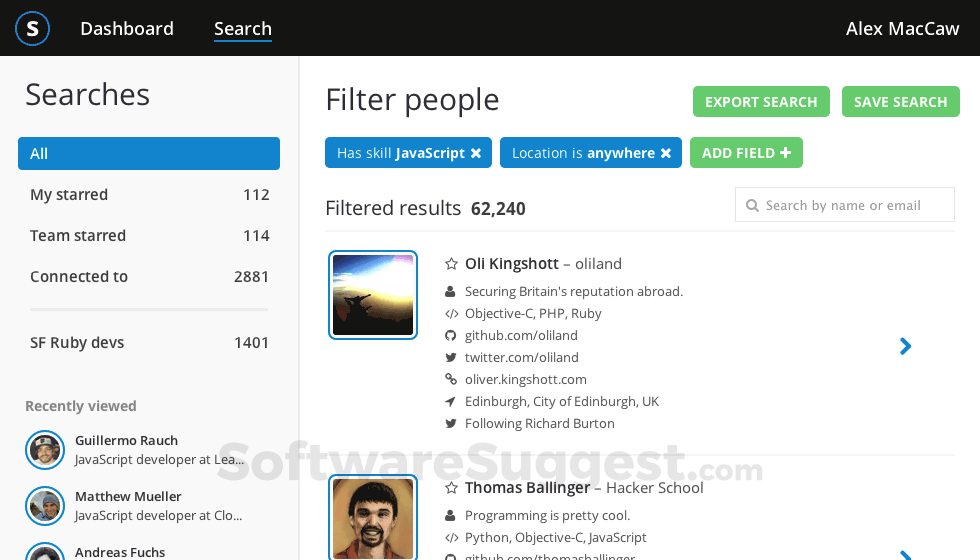Show My starred people list
The width and height of the screenshot is (980, 560).
149,194
